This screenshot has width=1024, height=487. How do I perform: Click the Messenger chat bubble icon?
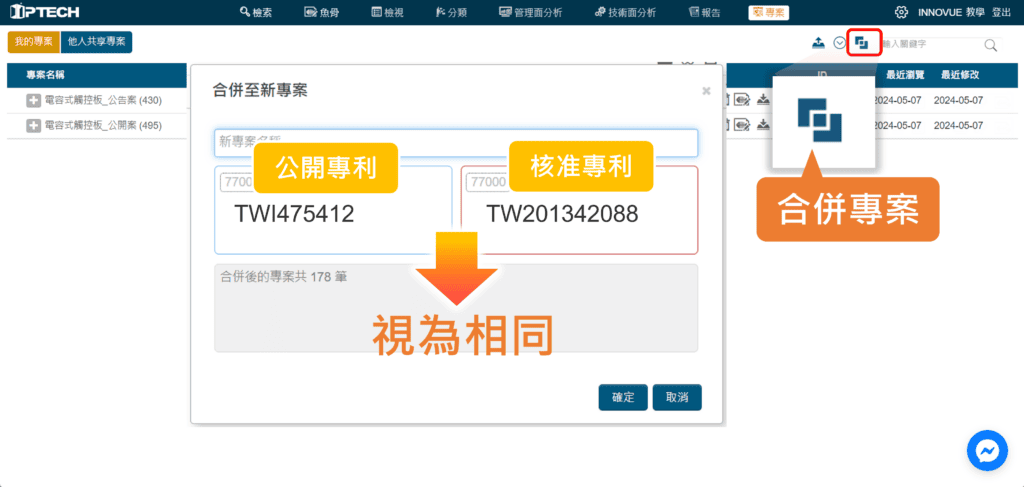pos(987,451)
